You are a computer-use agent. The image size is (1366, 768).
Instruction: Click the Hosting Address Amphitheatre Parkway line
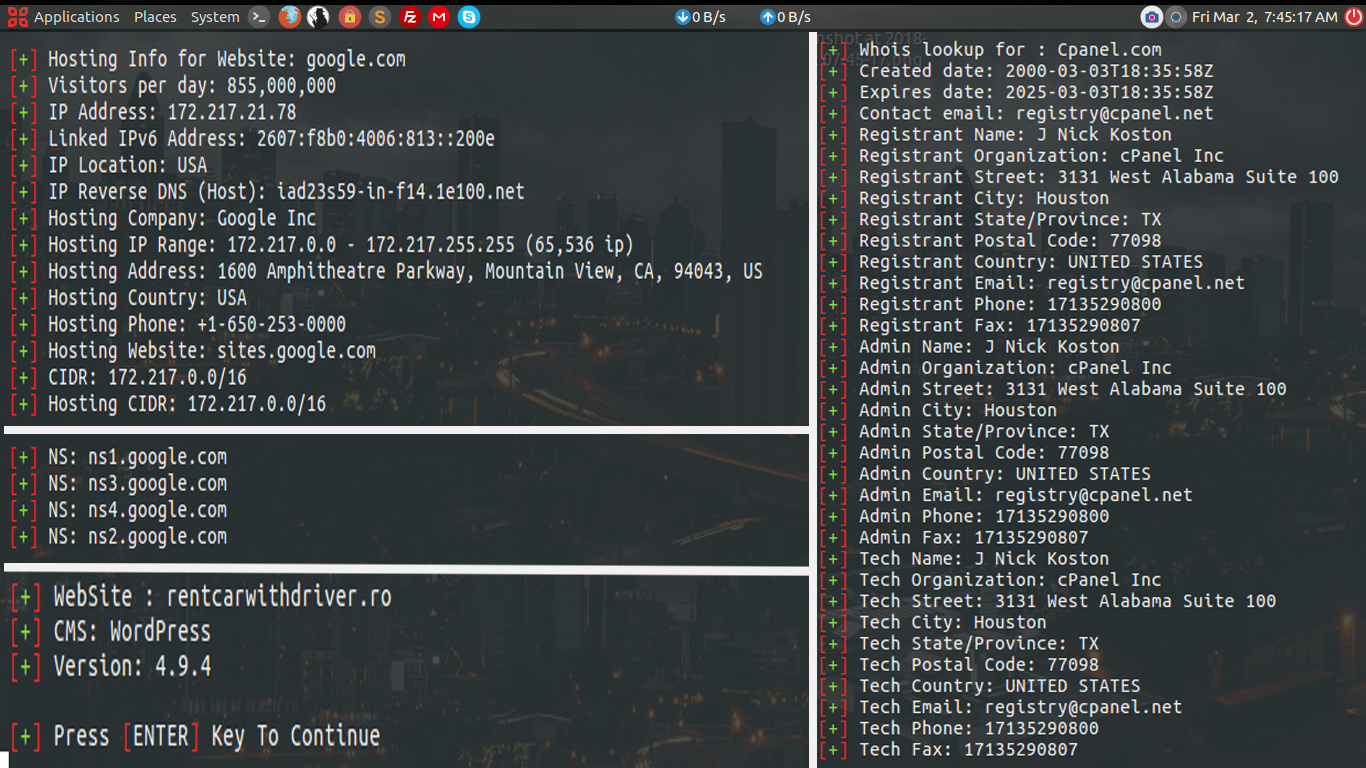[386, 271]
